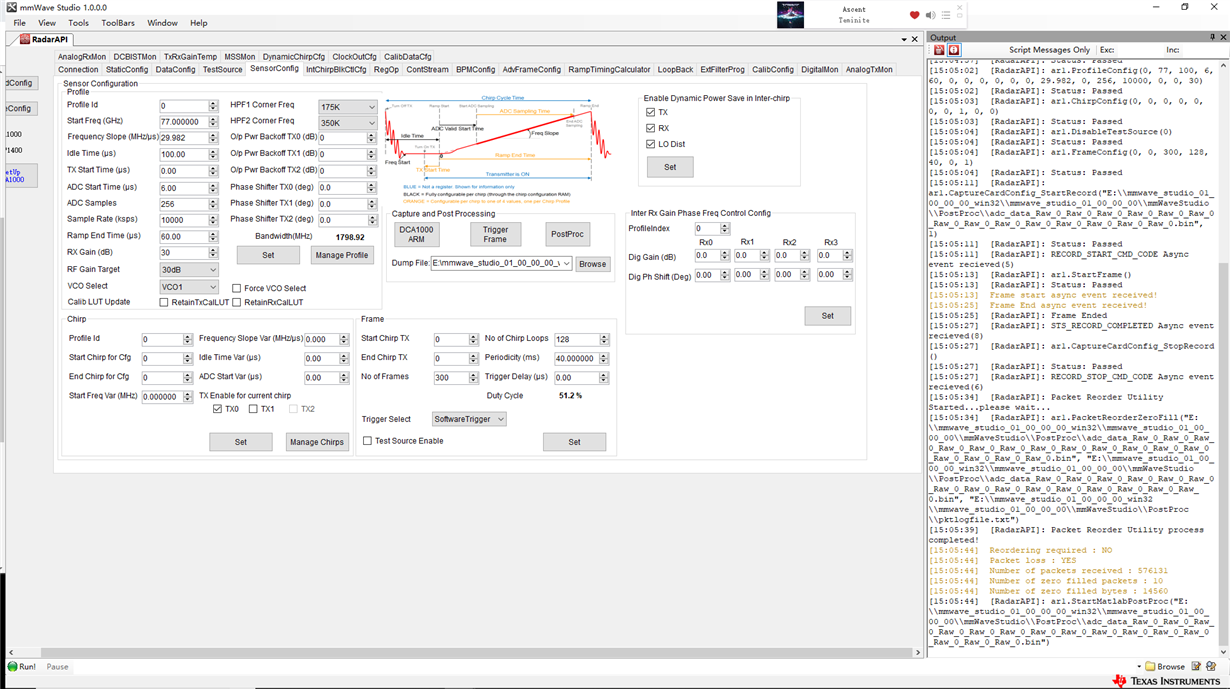Switch to the RampTimingCalculator tab
1230x689 pixels.
(609, 70)
